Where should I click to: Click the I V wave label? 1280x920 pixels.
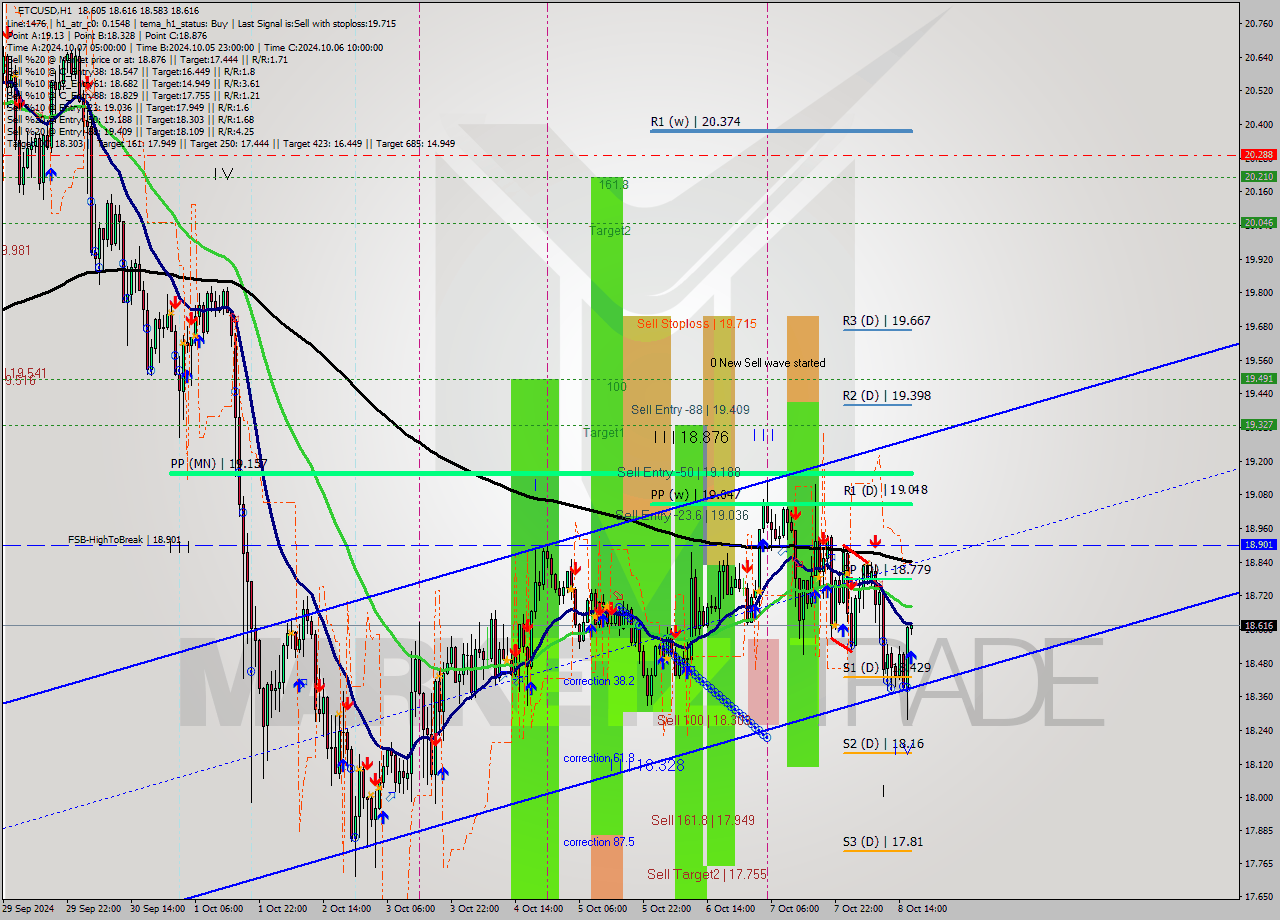[x=223, y=174]
